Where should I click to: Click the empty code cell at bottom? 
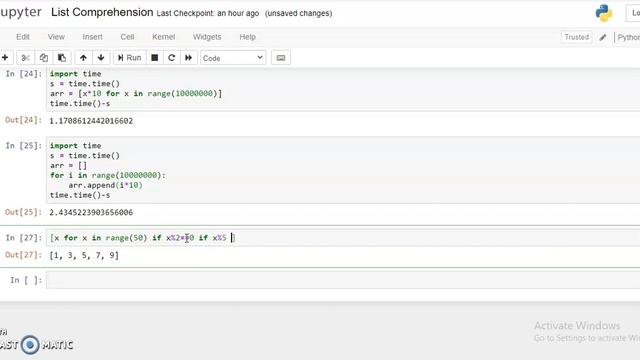pos(343,280)
